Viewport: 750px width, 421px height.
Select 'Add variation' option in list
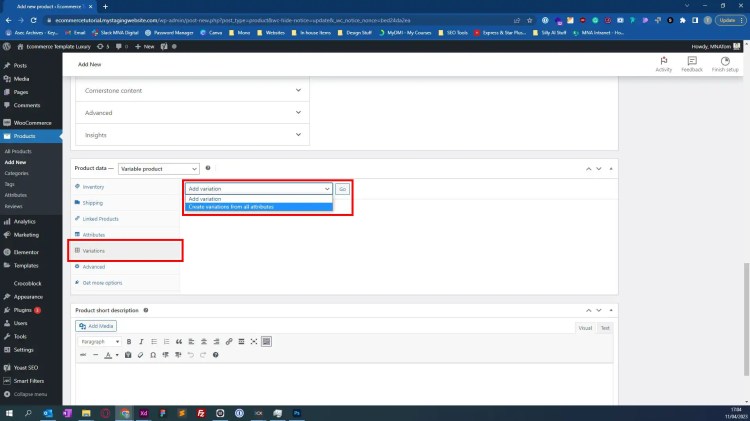coord(259,199)
